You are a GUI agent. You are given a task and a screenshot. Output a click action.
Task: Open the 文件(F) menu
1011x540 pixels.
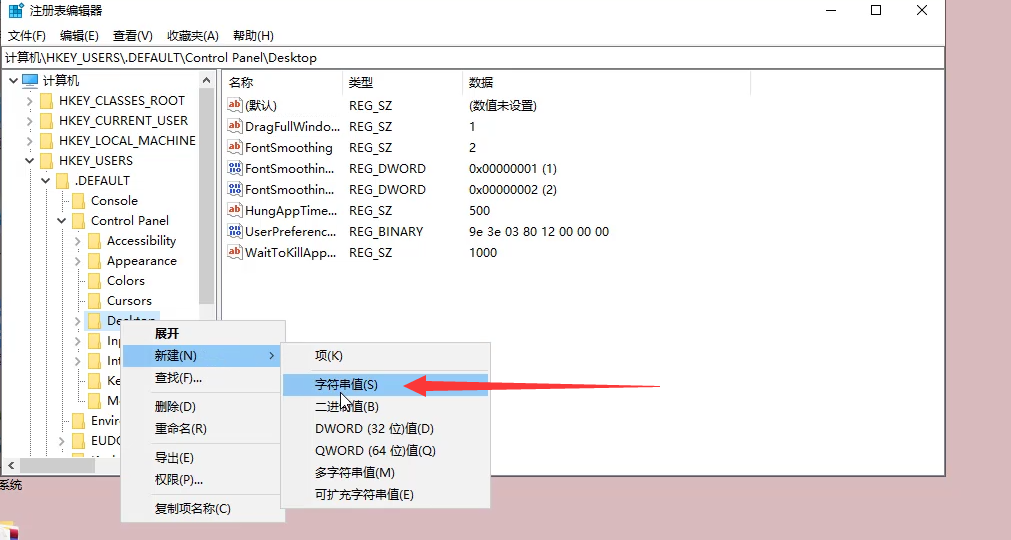26,35
